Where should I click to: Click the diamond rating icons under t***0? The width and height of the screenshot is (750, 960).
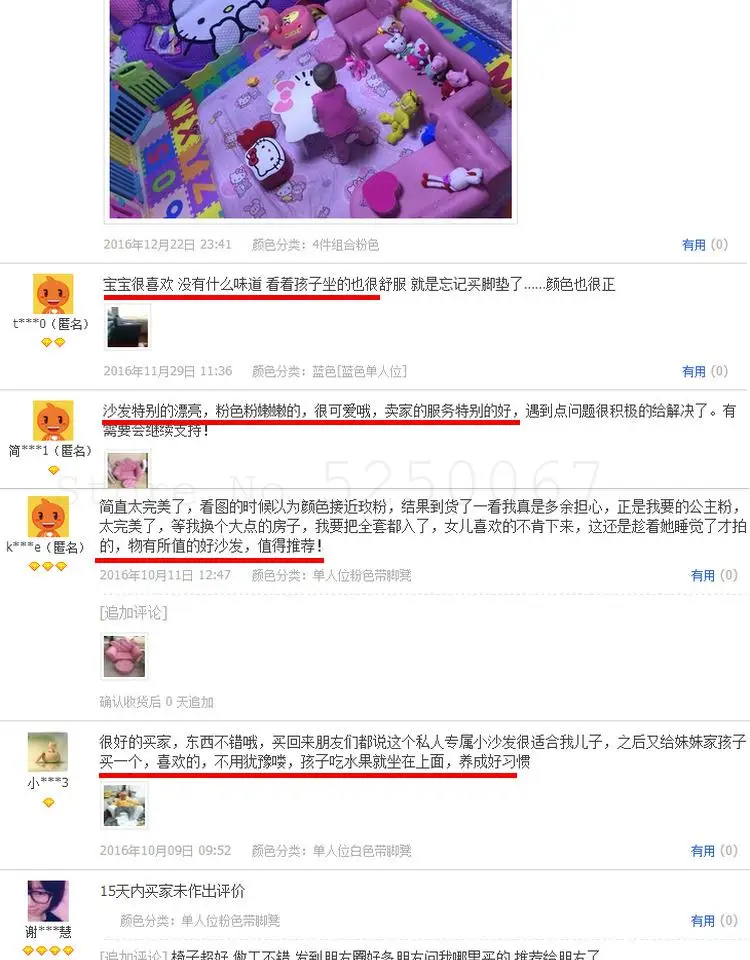53,343
